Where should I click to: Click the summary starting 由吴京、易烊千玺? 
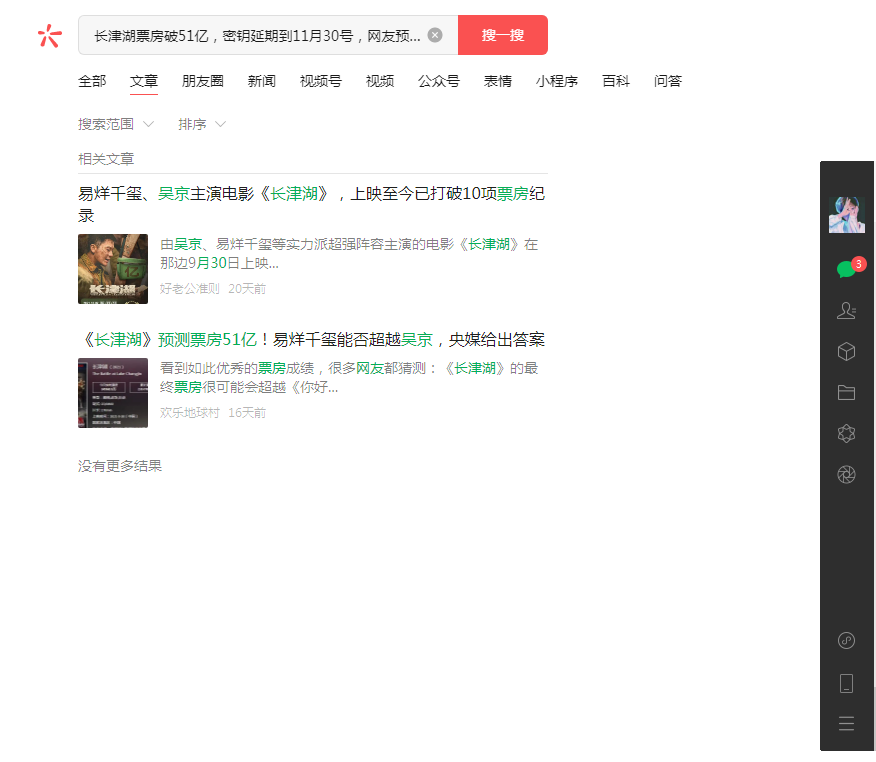point(349,253)
